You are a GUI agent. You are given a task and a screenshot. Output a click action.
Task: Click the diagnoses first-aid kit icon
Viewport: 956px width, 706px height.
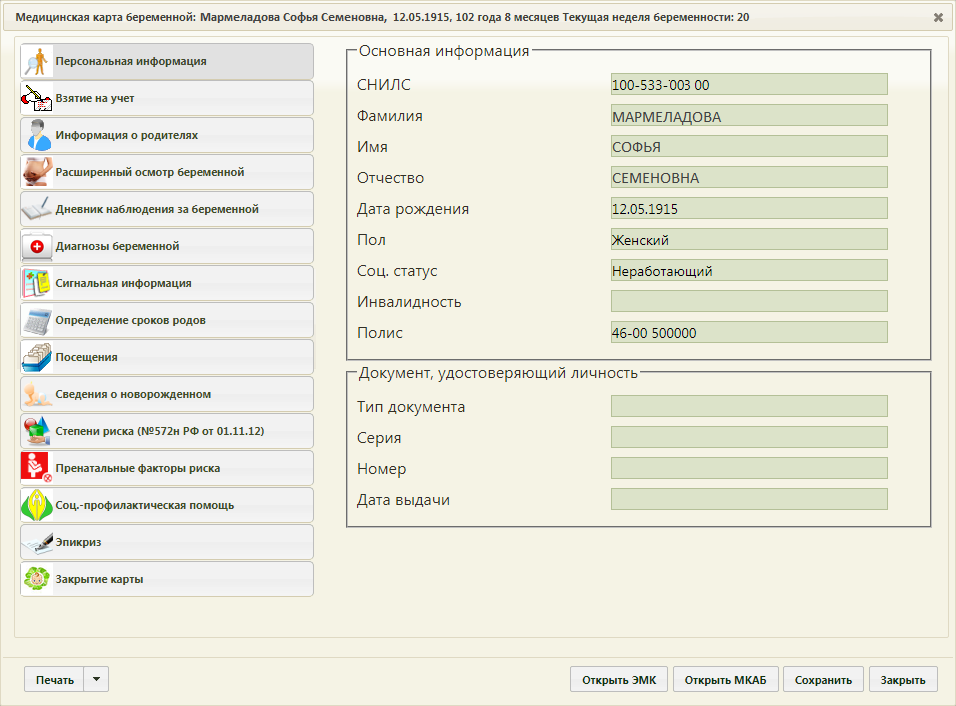(37, 246)
